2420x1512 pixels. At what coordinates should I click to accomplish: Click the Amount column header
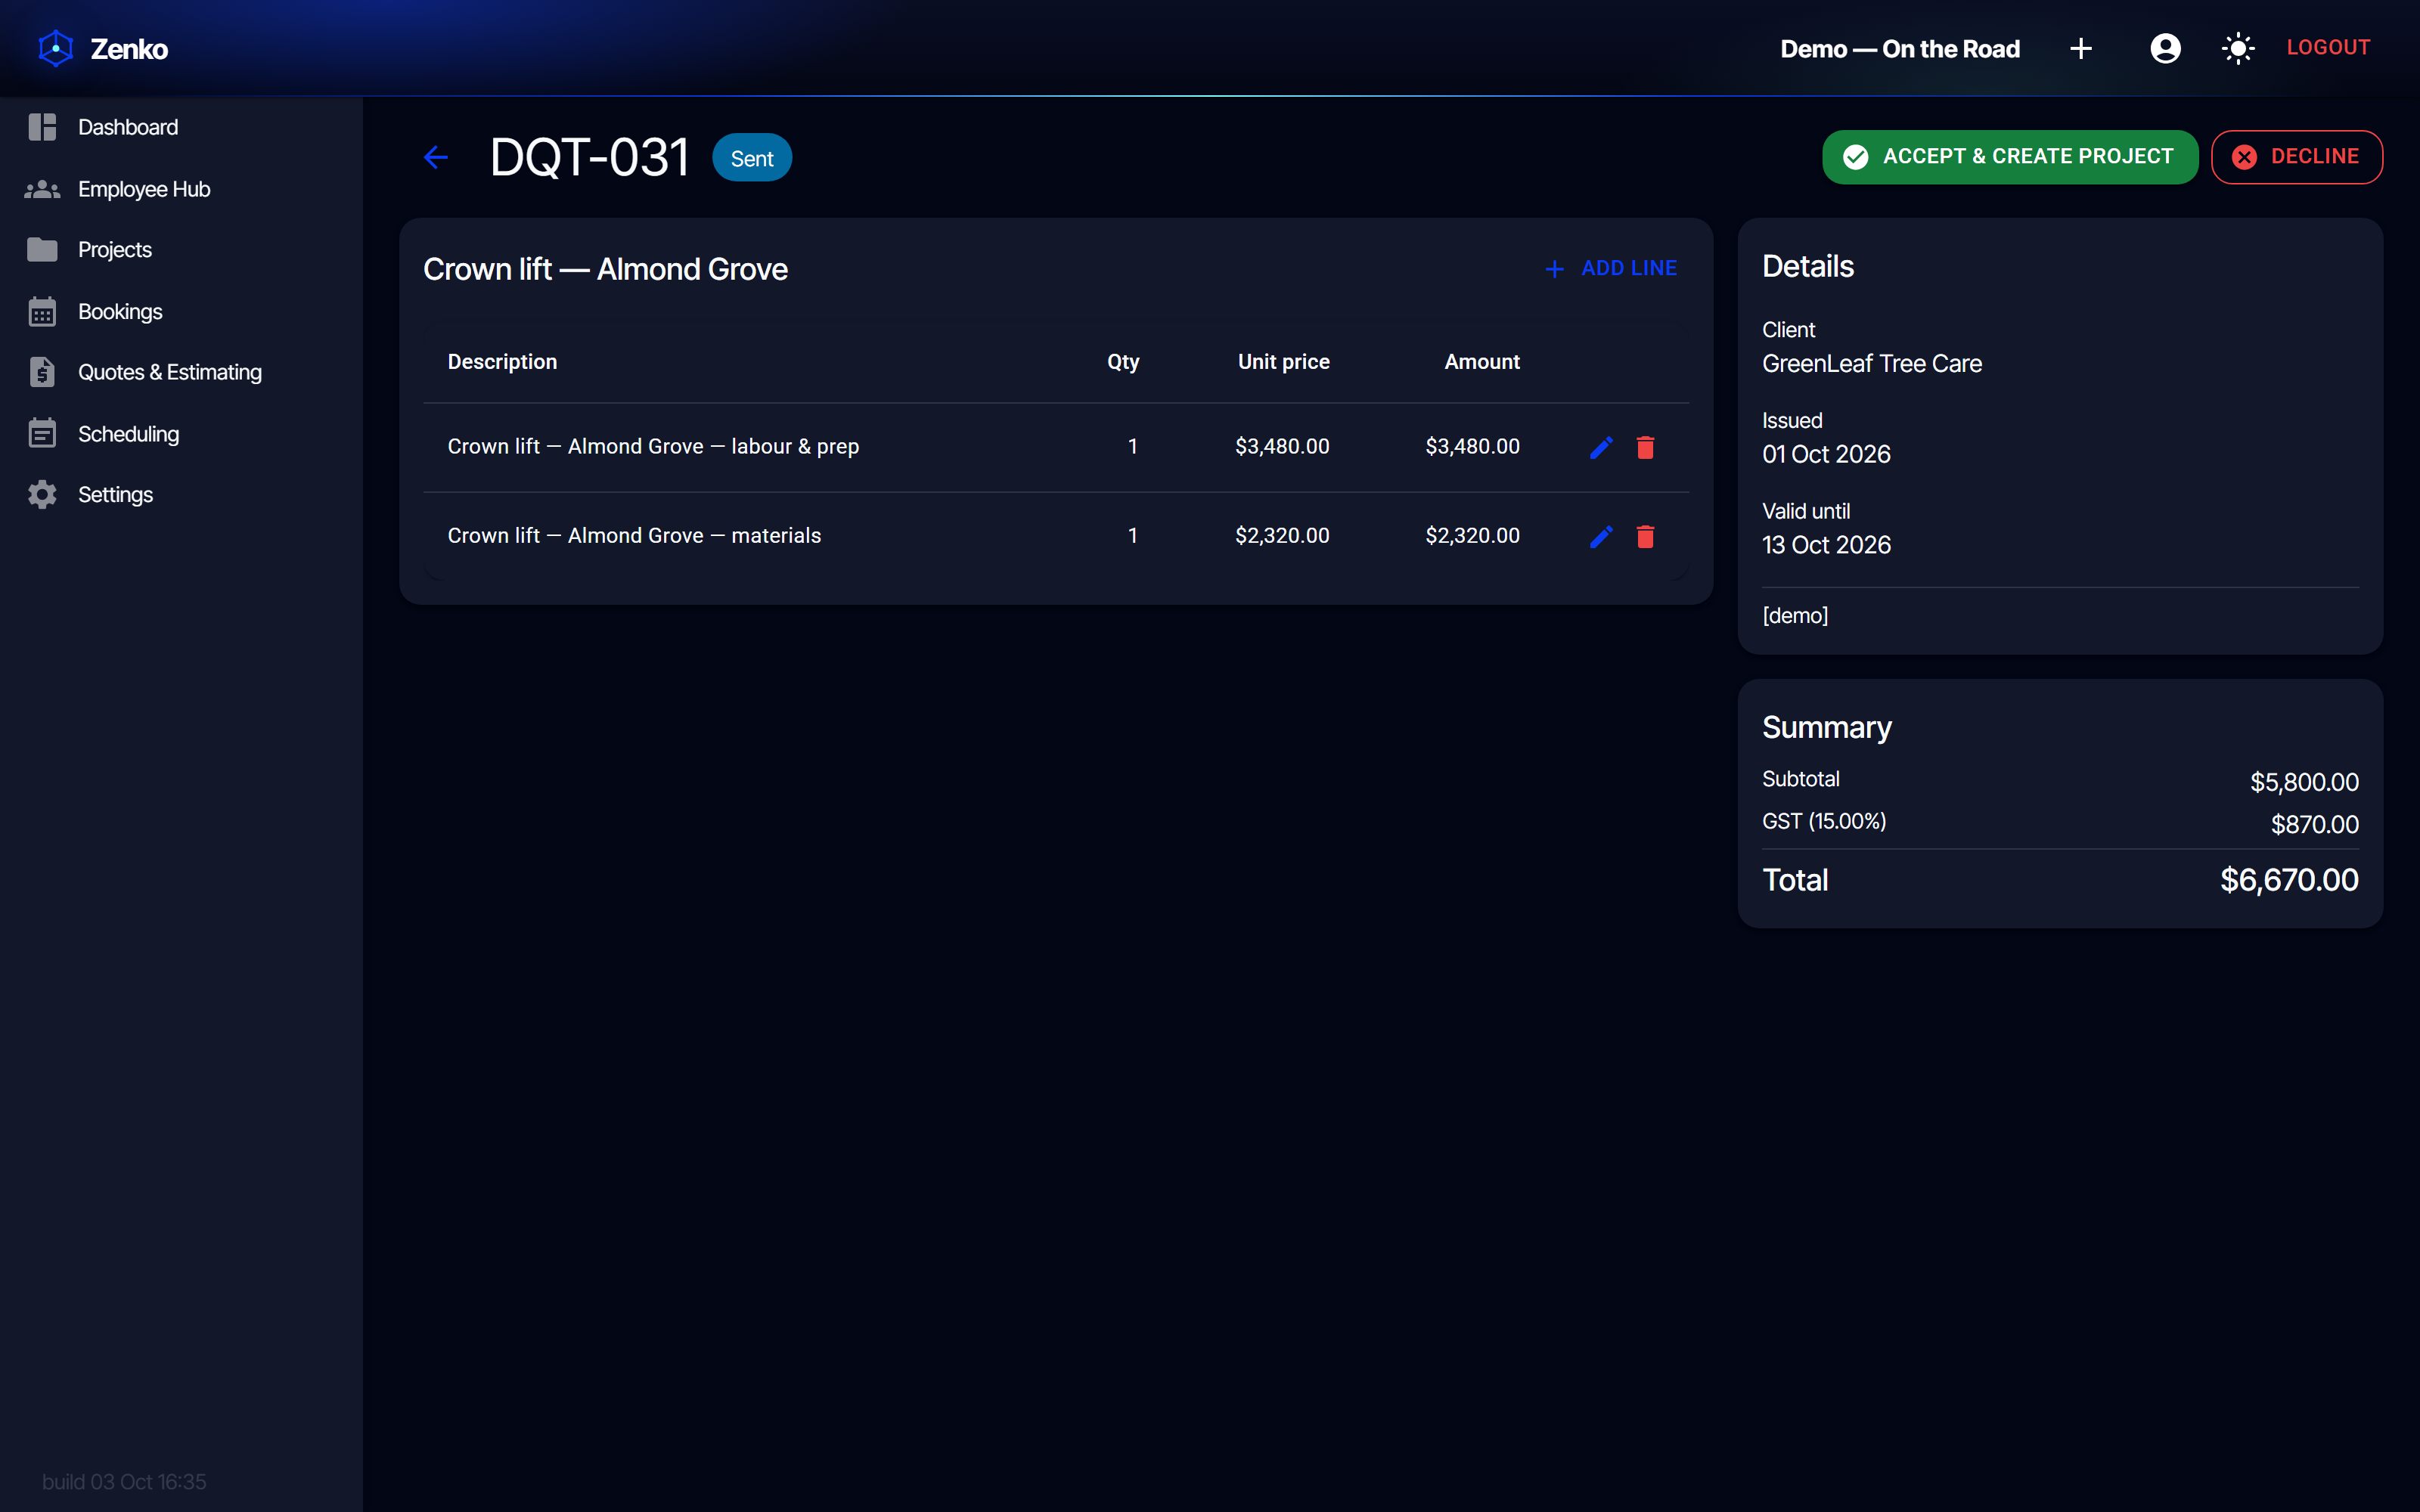coord(1482,362)
